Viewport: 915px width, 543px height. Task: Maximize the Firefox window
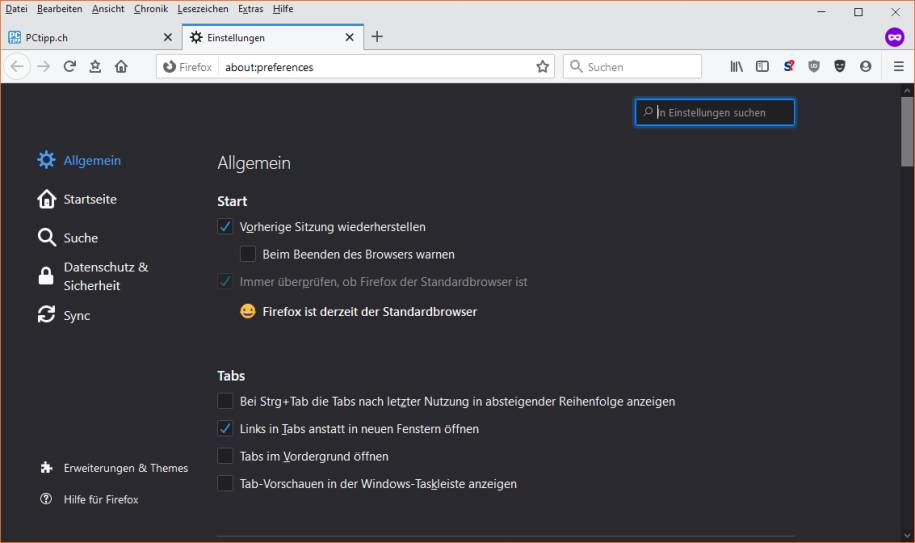point(858,12)
